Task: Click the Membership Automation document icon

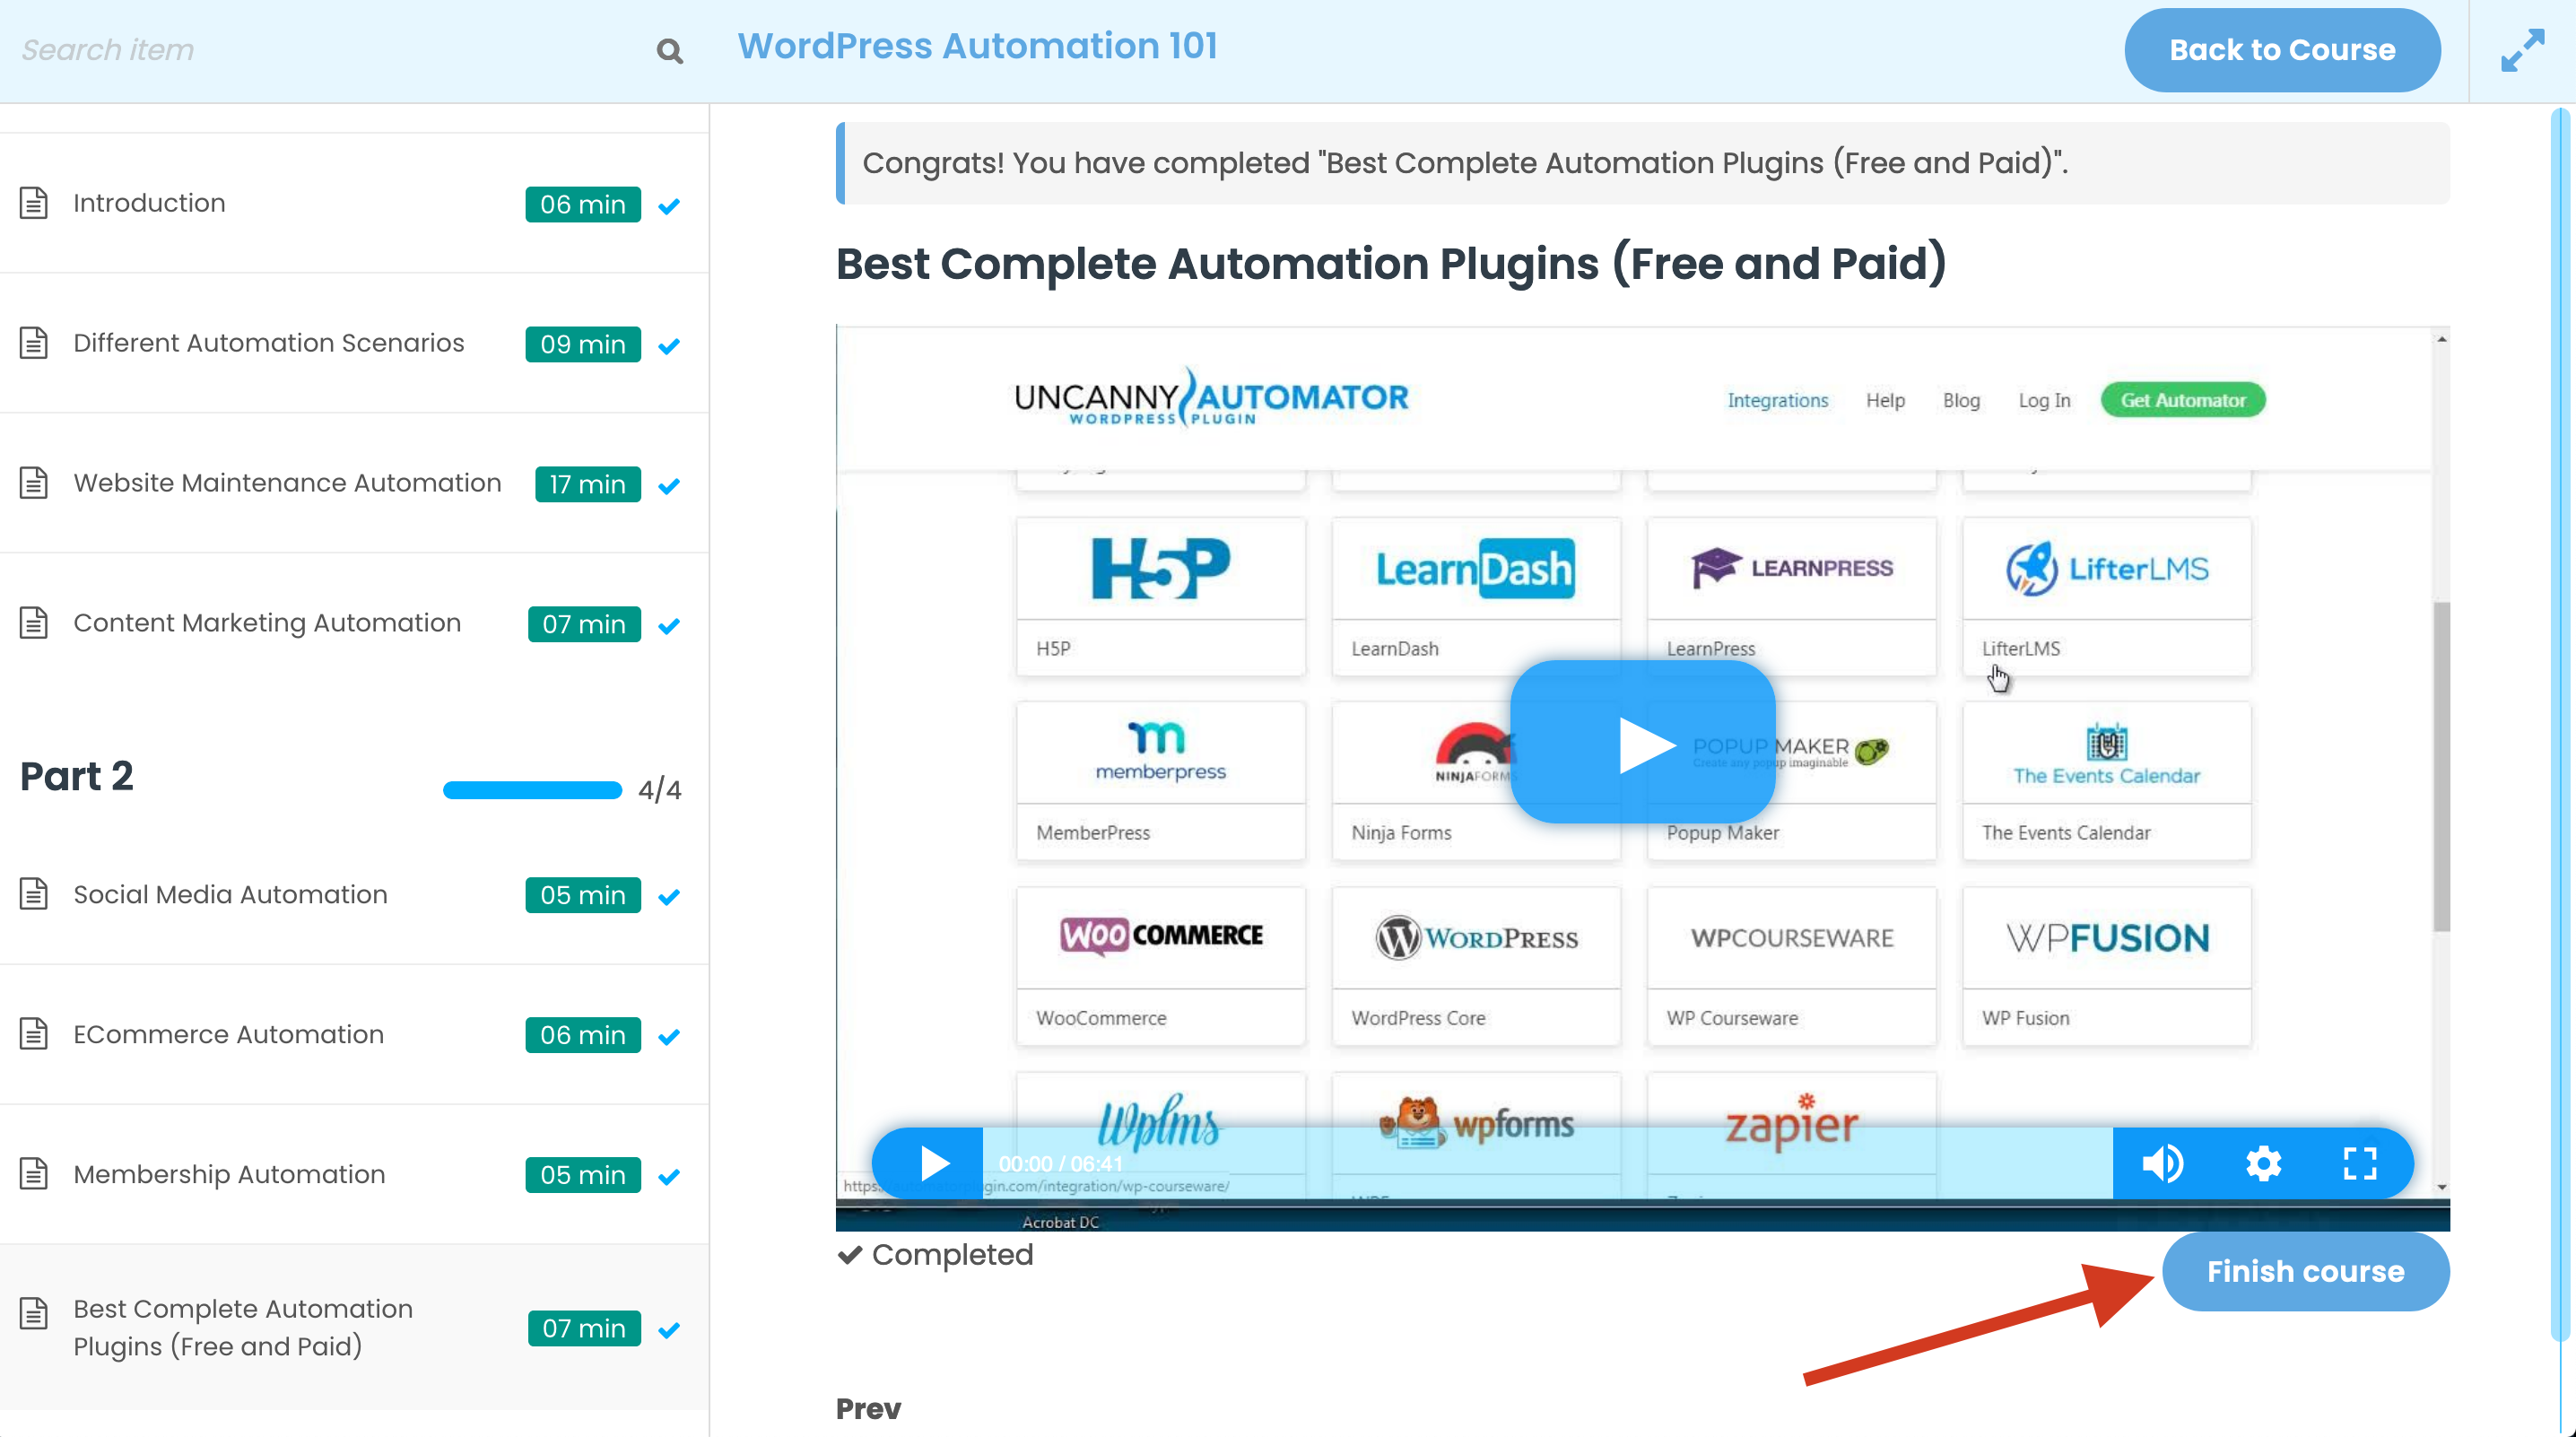Action: click(34, 1174)
